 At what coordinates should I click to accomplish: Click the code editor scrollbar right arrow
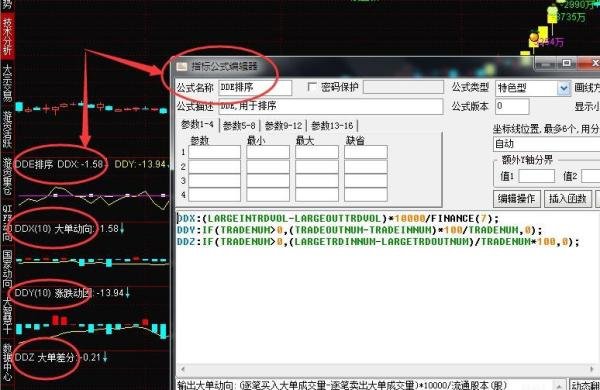(592, 369)
